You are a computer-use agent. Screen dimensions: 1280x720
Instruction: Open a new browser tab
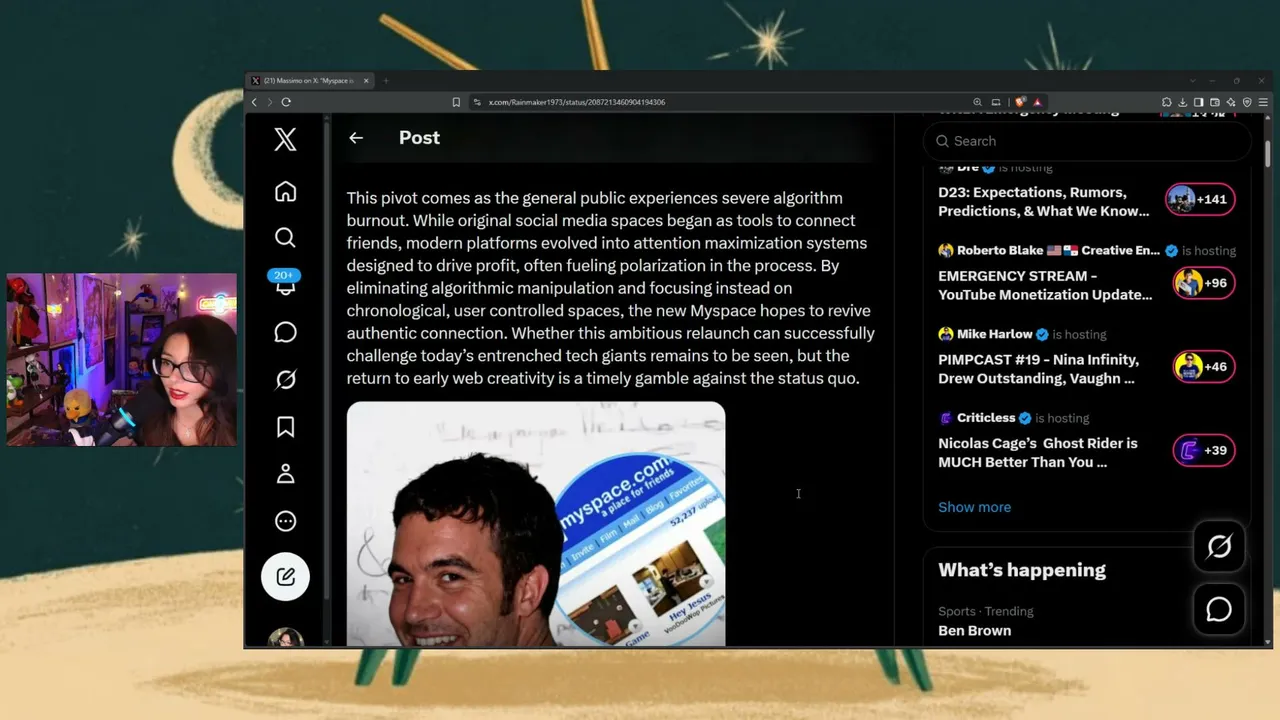(x=385, y=81)
